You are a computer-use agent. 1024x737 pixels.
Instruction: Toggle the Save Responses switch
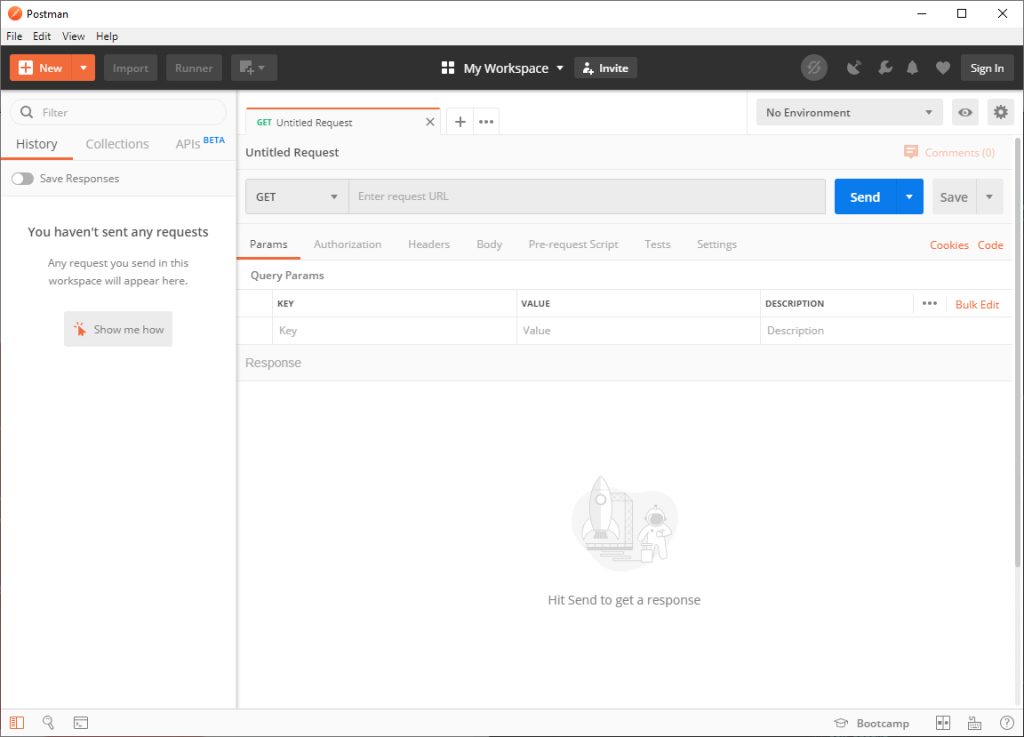(x=22, y=178)
